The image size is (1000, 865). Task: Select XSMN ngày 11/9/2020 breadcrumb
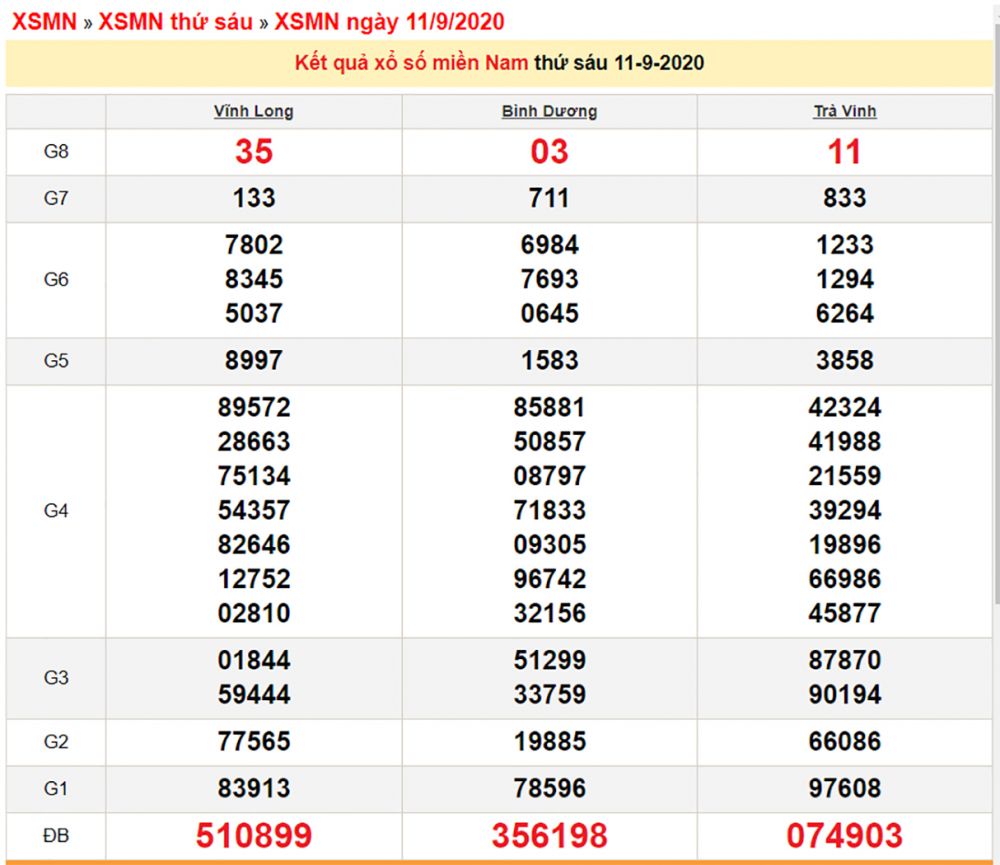388,22
